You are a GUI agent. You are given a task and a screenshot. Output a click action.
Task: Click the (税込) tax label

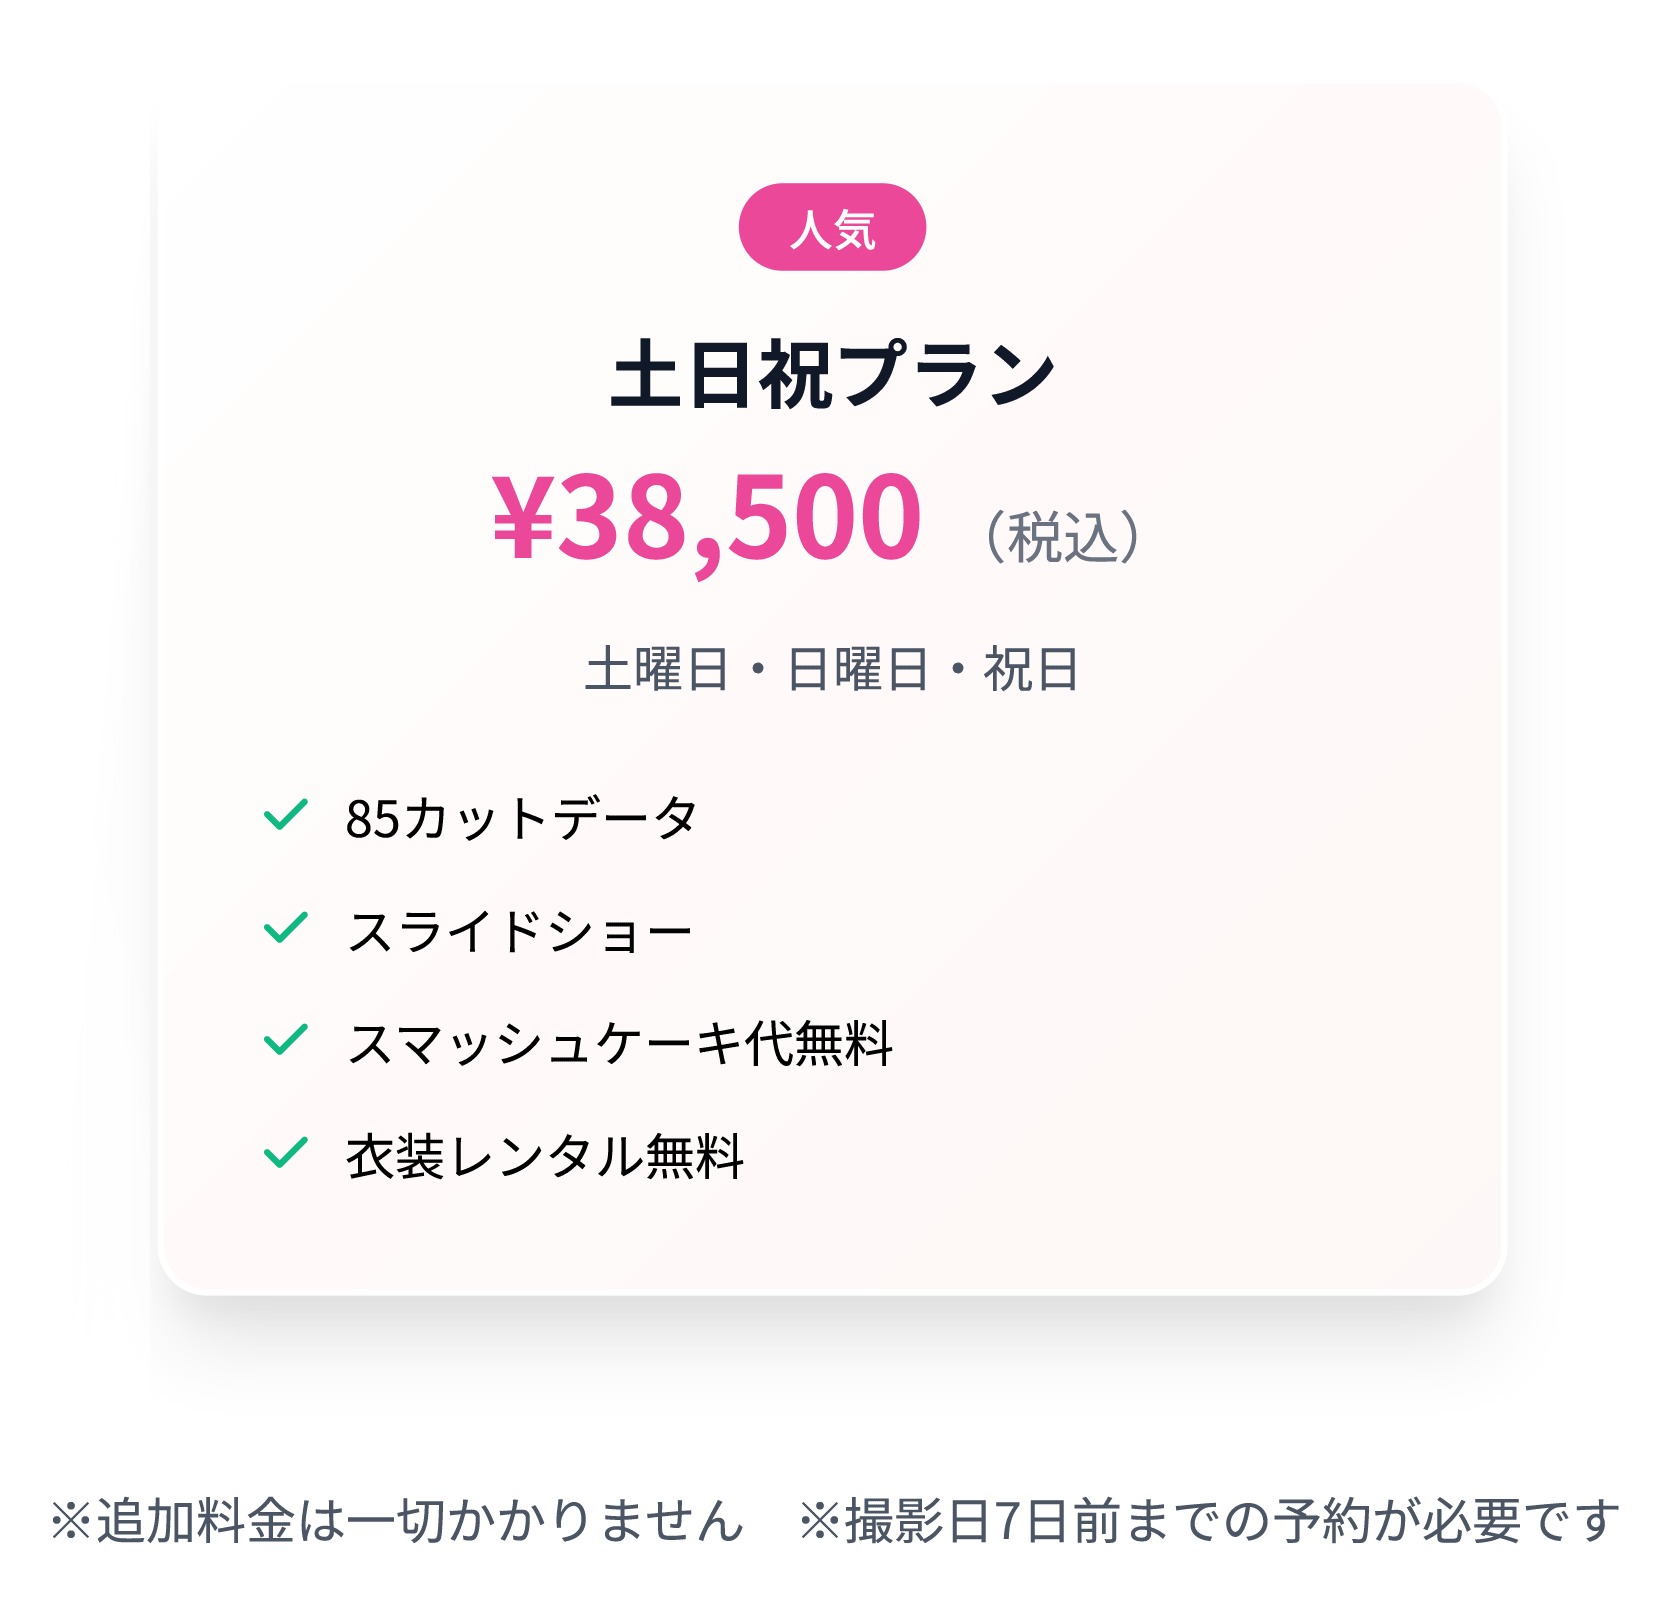tap(1063, 537)
